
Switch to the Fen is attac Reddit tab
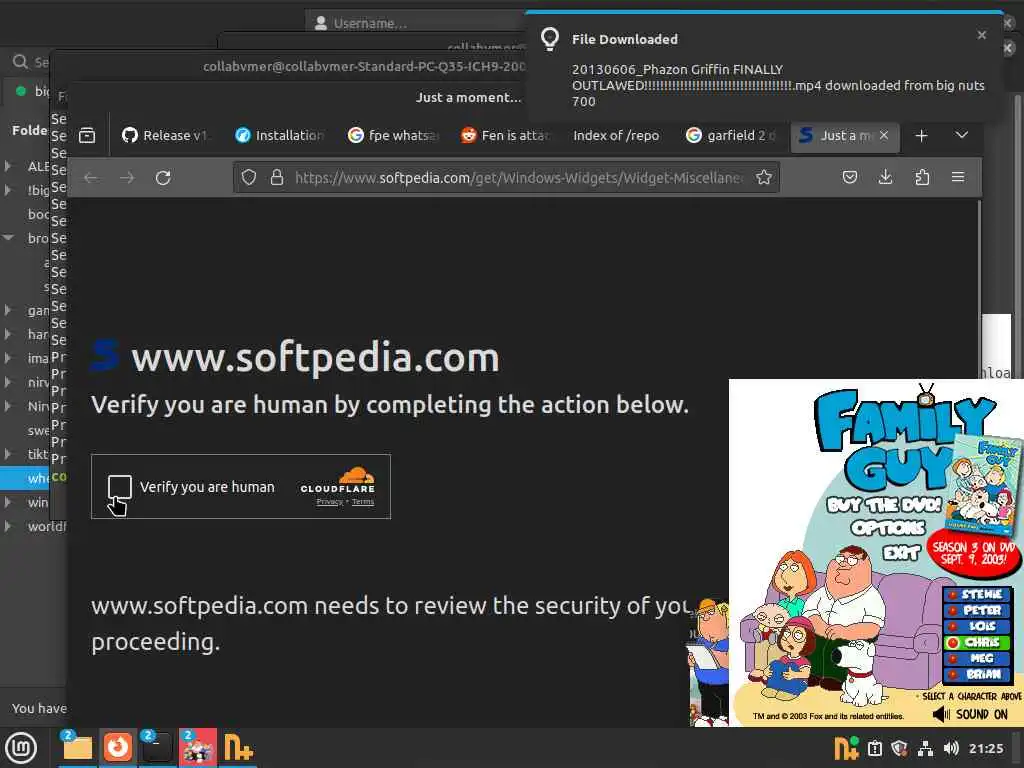(x=505, y=136)
